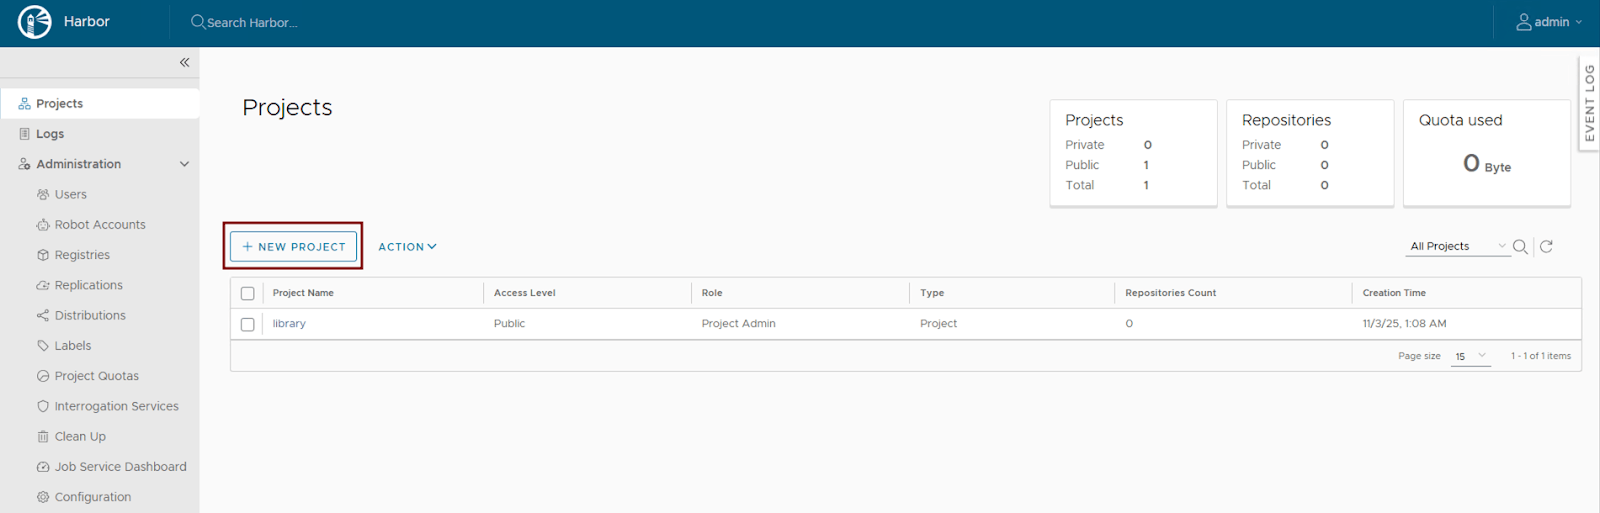The height and width of the screenshot is (513, 1600).
Task: Open the EVENT LOG side panel
Action: point(1589,103)
